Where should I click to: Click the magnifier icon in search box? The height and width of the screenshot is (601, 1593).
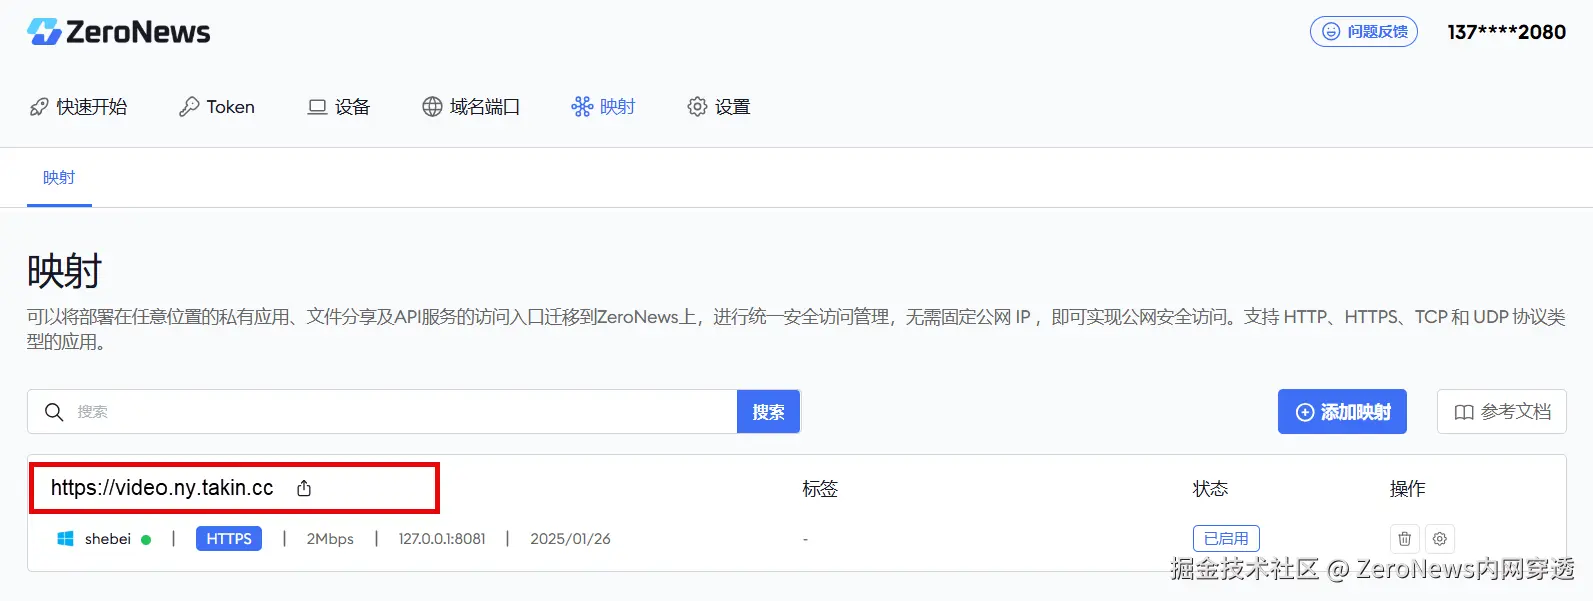(x=54, y=412)
